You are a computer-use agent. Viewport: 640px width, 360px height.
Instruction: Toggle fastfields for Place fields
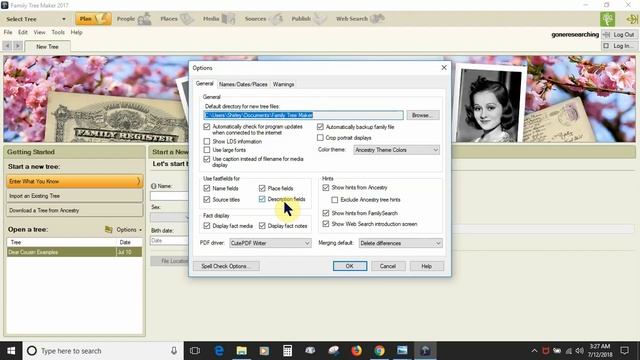coord(262,188)
